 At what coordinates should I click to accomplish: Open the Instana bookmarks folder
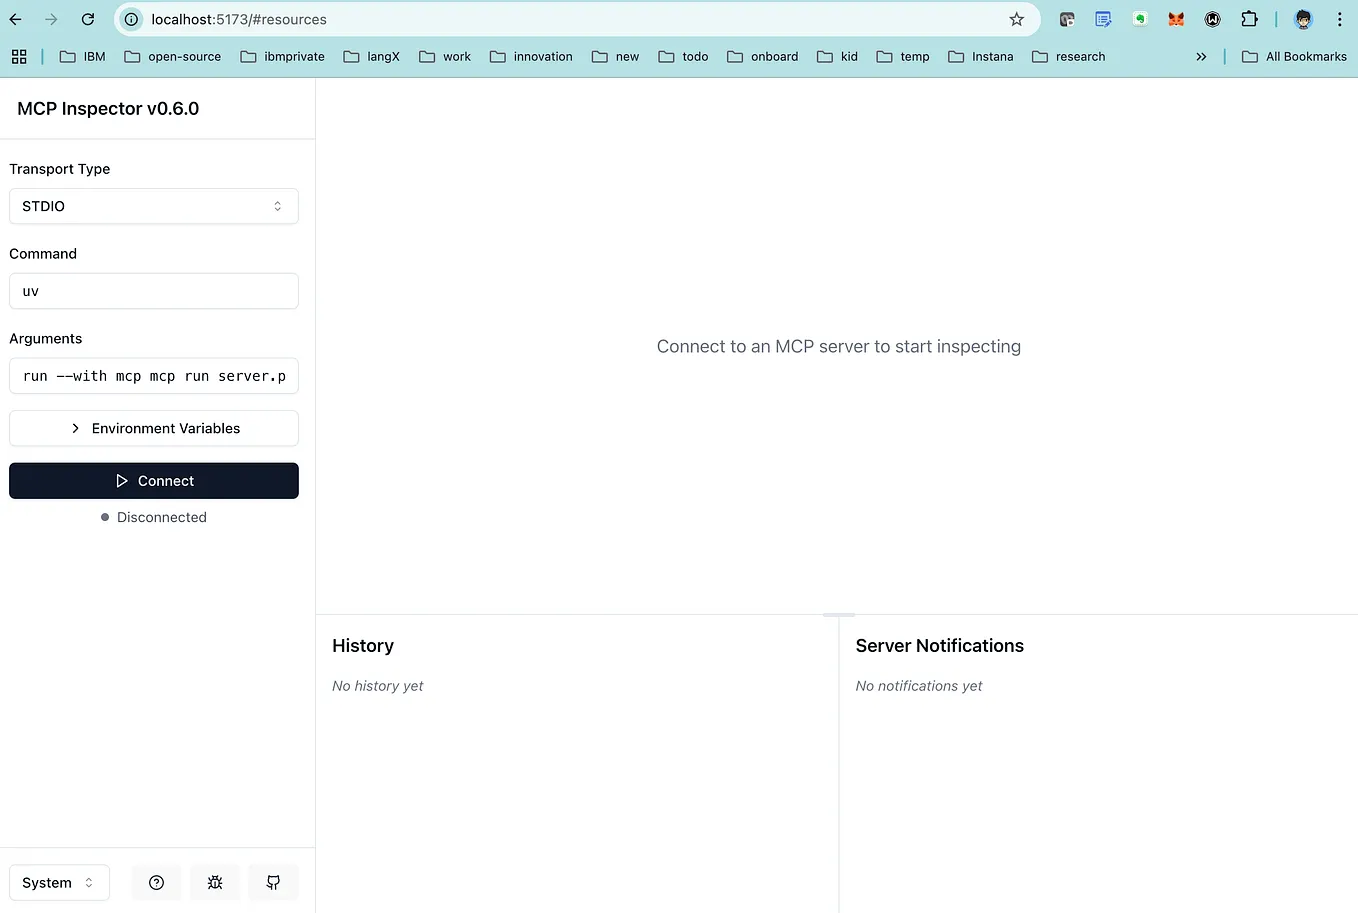pyautogui.click(x=981, y=56)
